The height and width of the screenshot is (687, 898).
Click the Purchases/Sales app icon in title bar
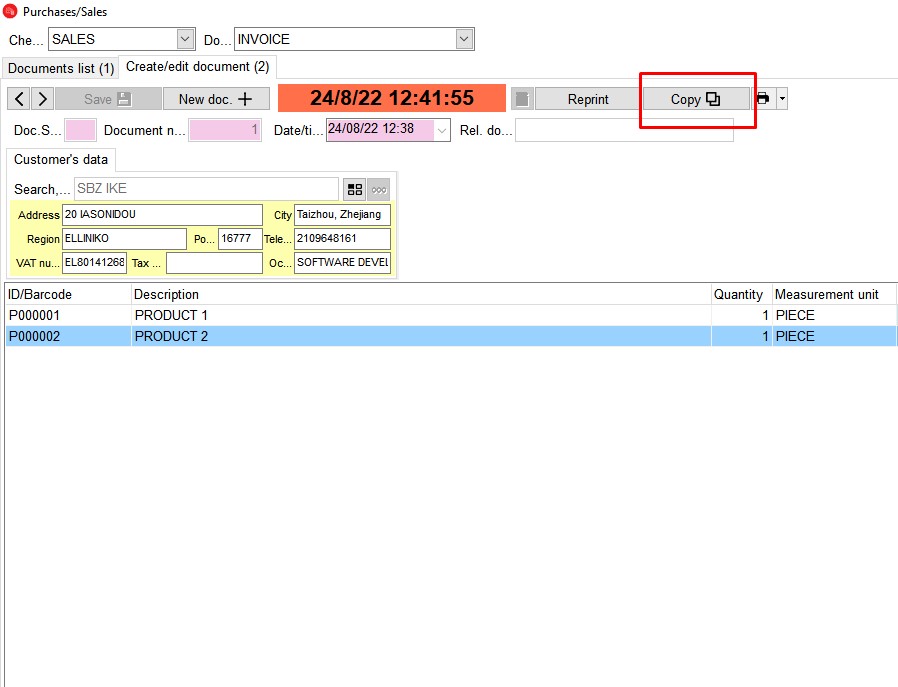(11, 12)
